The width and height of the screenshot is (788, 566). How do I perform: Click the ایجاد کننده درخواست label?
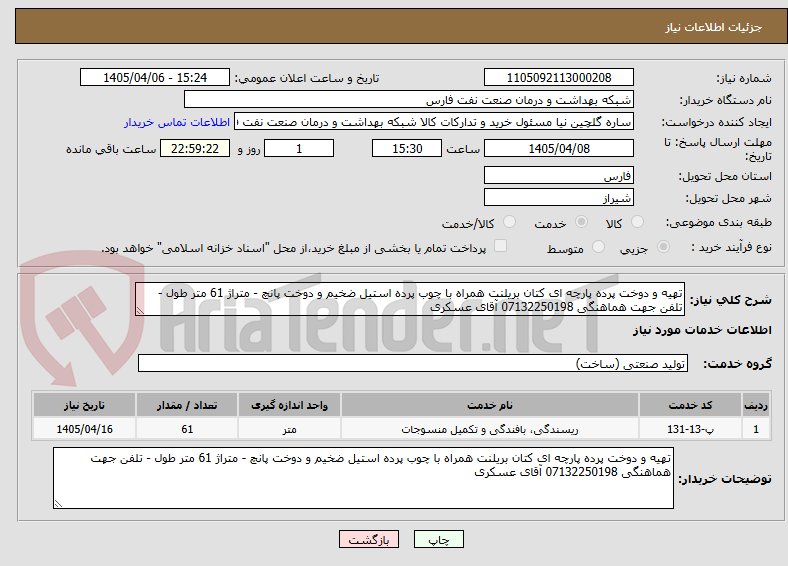pos(717,123)
